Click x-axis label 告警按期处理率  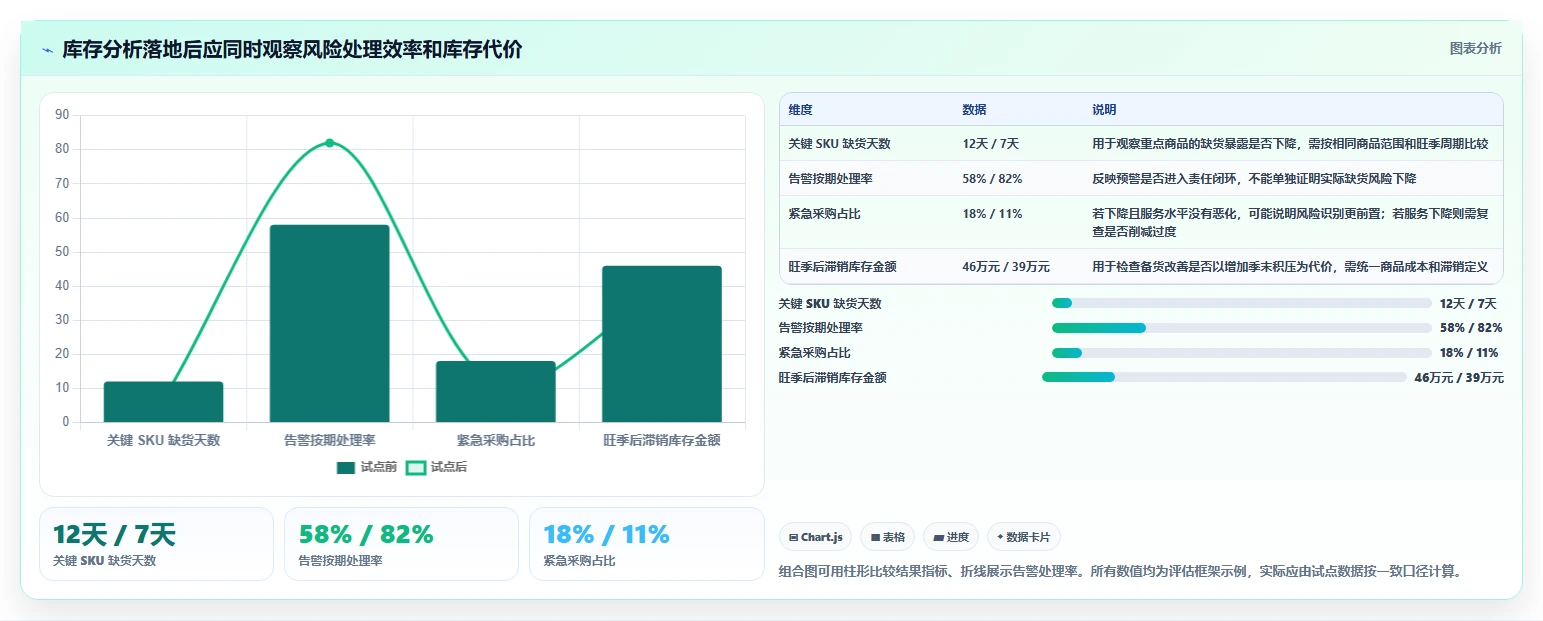329,440
